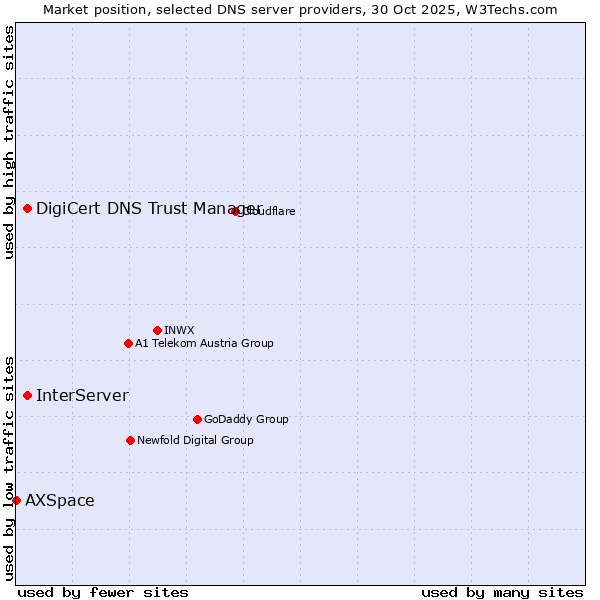Click the Newfold Digital Group label

coord(195,440)
